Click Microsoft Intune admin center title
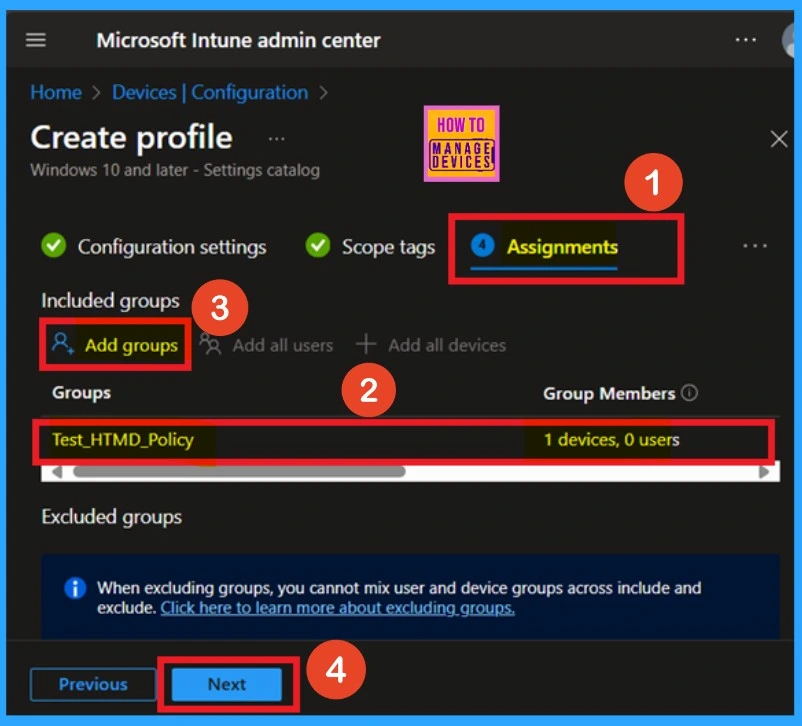Image resolution: width=802 pixels, height=726 pixels. [238, 40]
